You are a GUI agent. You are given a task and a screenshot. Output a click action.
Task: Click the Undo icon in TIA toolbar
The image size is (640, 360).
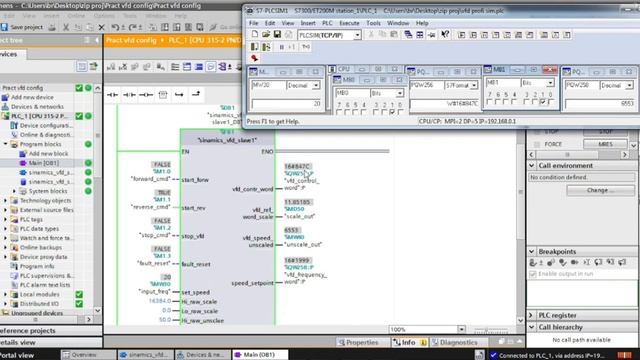click(x=115, y=27)
